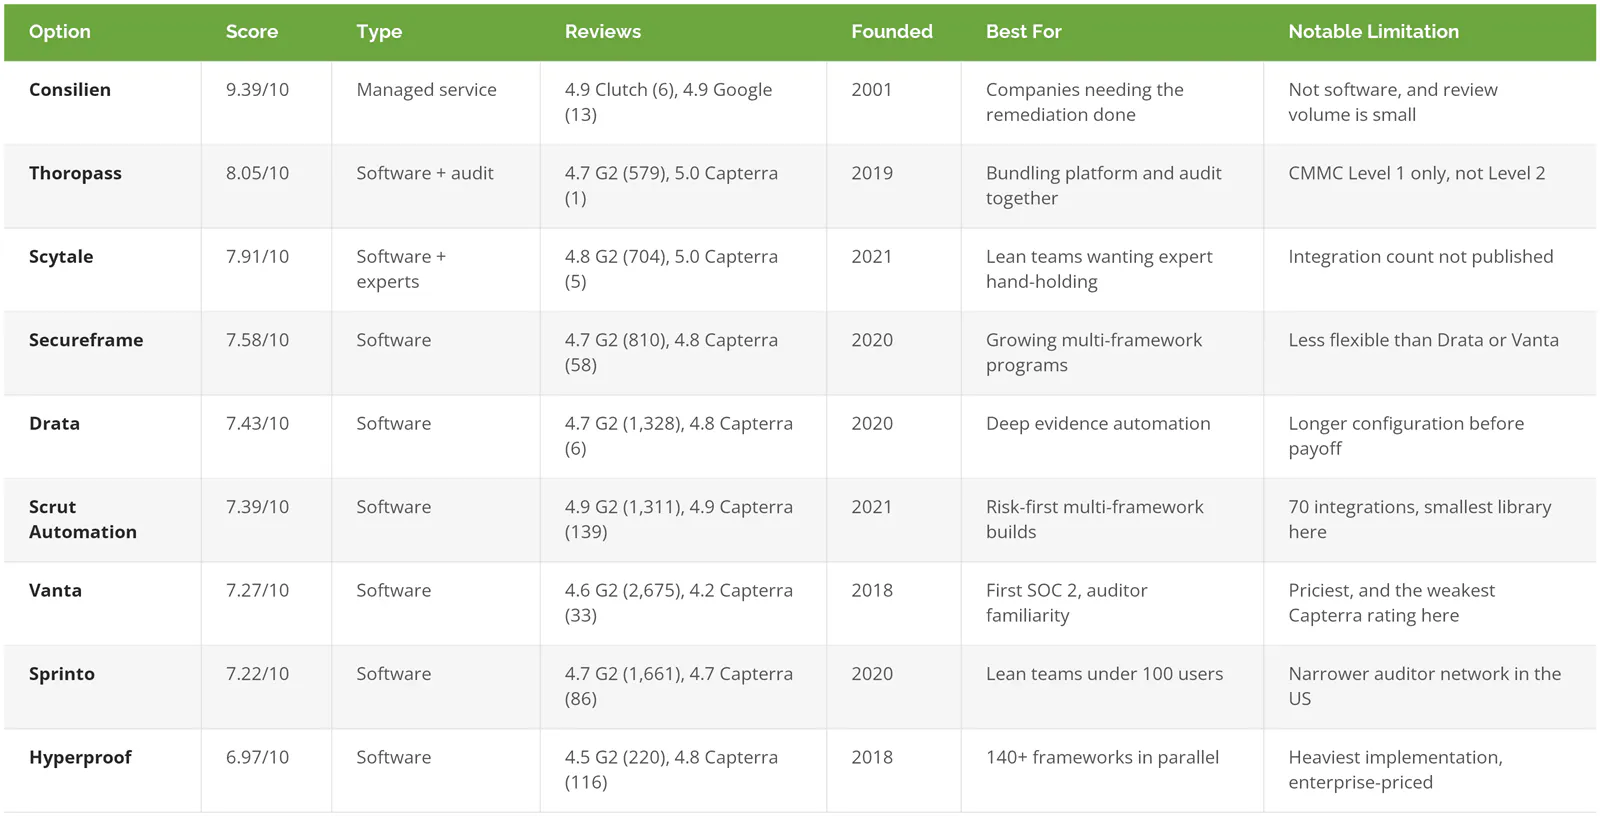Select the Sprinto option name
The image size is (1600, 816).
(62, 674)
